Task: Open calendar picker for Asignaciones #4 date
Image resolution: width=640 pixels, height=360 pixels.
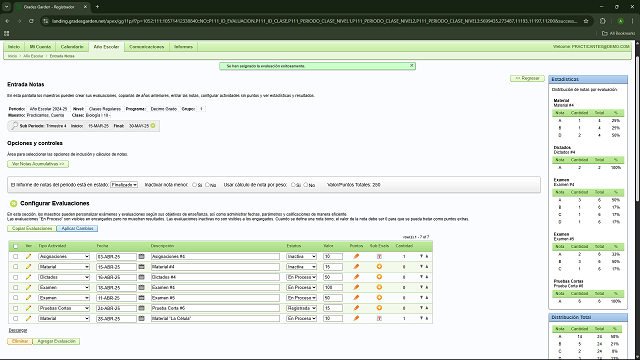Action: click(x=141, y=256)
